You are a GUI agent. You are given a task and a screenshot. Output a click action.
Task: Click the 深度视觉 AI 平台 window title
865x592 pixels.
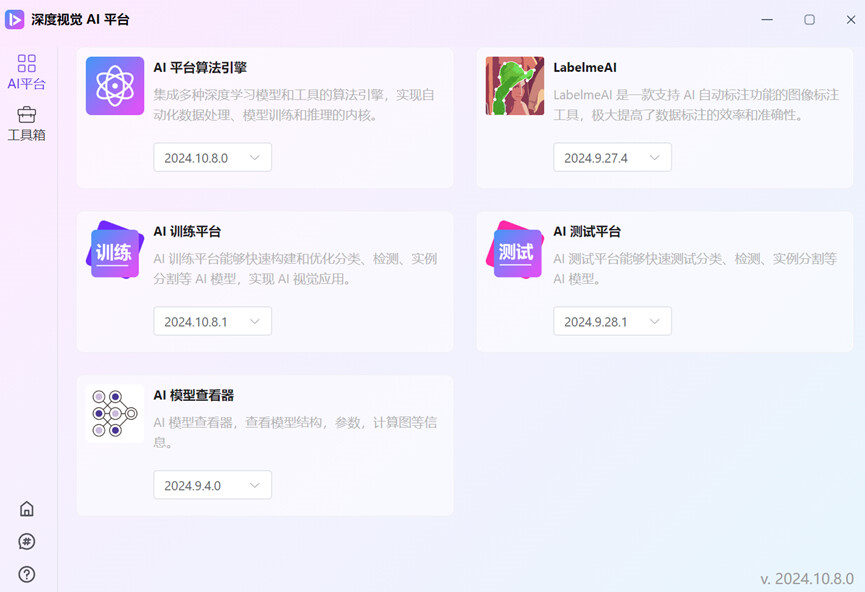click(x=80, y=19)
